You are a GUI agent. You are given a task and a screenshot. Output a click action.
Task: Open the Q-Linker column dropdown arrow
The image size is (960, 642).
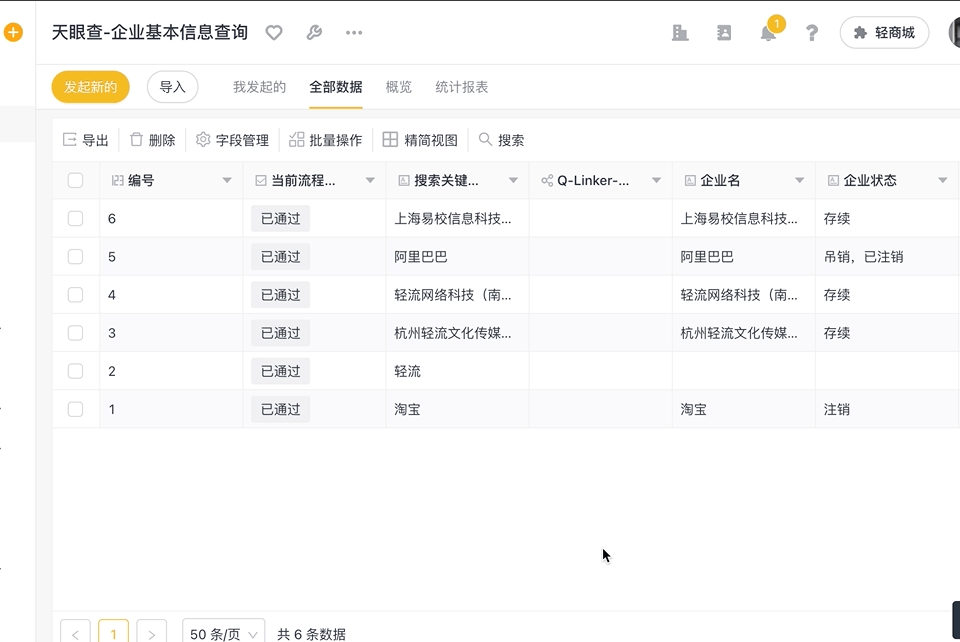[656, 181]
